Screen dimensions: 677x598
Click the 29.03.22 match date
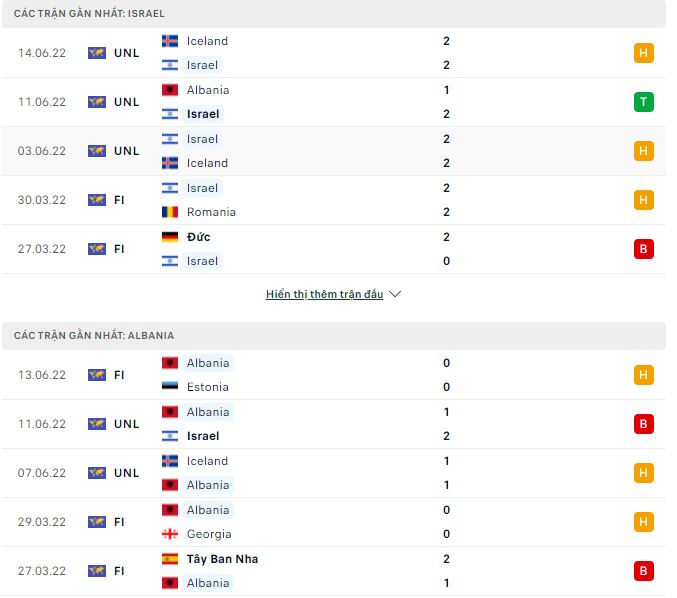point(41,522)
